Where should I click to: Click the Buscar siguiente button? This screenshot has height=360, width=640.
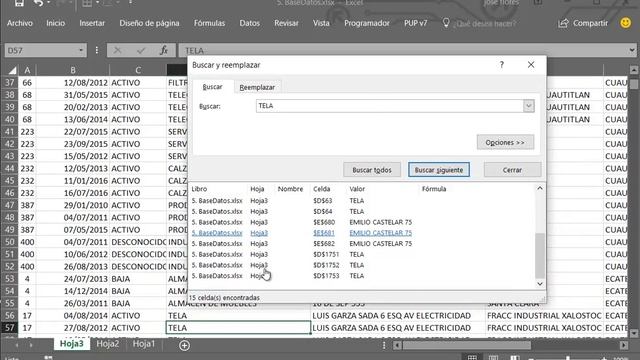point(439,170)
